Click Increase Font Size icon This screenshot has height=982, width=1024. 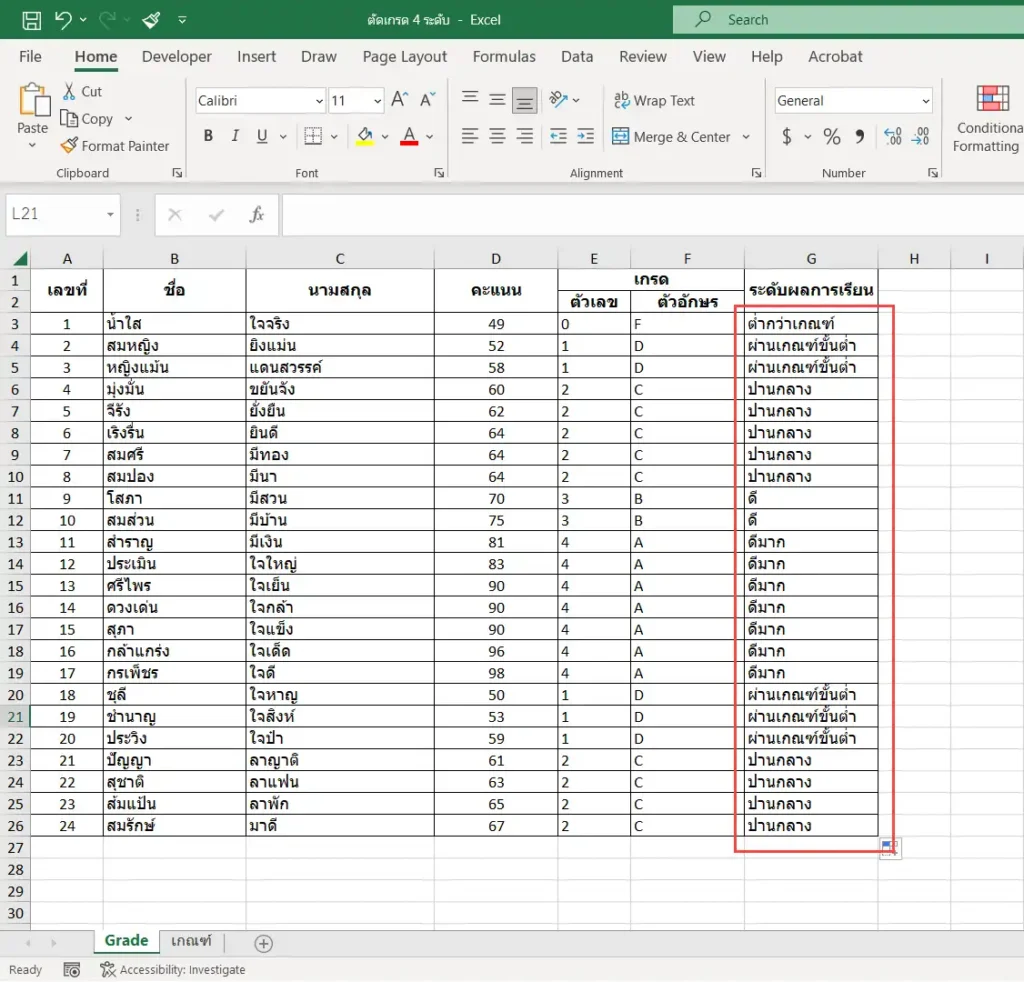coord(399,99)
